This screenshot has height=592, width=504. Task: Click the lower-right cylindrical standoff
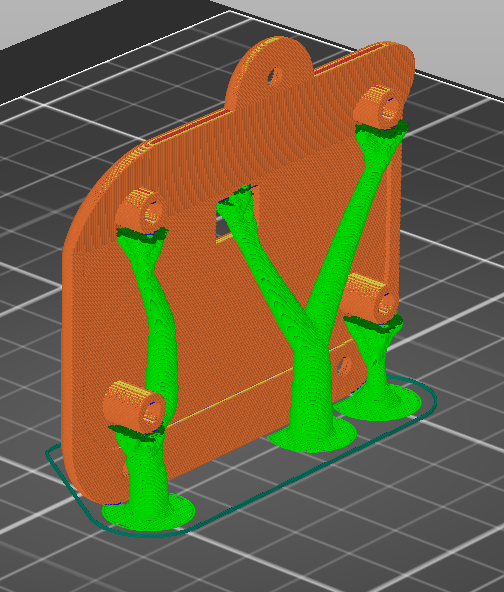(370, 298)
